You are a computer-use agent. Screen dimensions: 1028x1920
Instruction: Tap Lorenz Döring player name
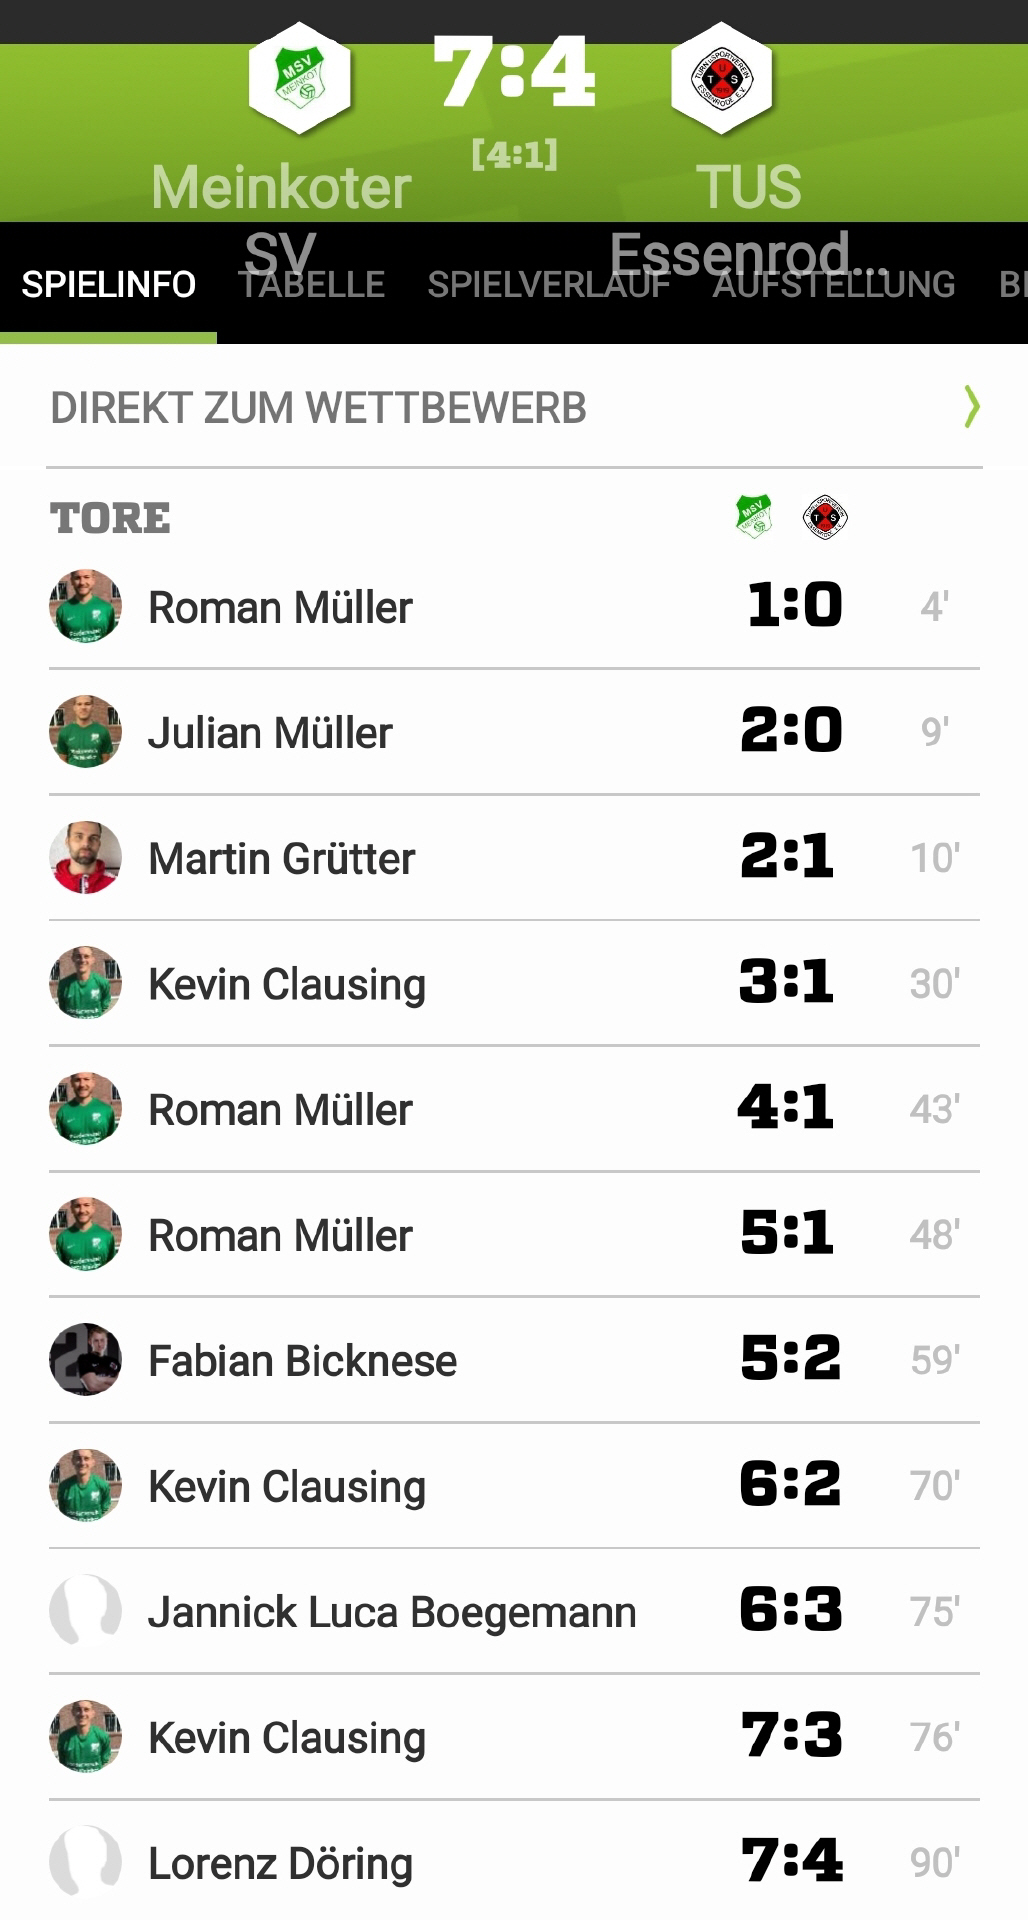(280, 1864)
